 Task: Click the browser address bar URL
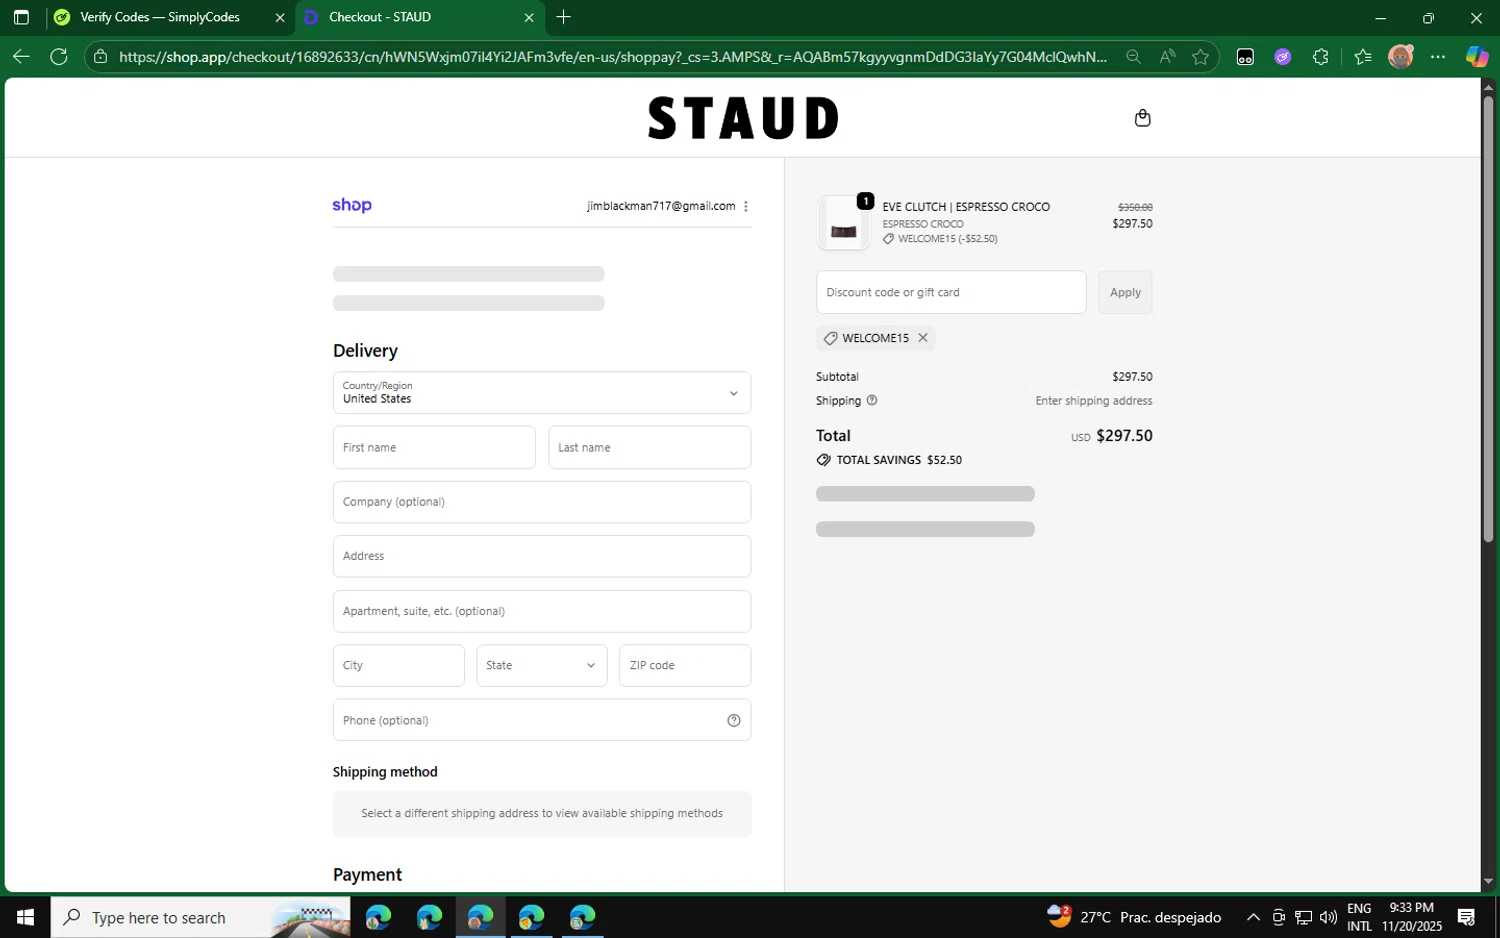pos(612,57)
